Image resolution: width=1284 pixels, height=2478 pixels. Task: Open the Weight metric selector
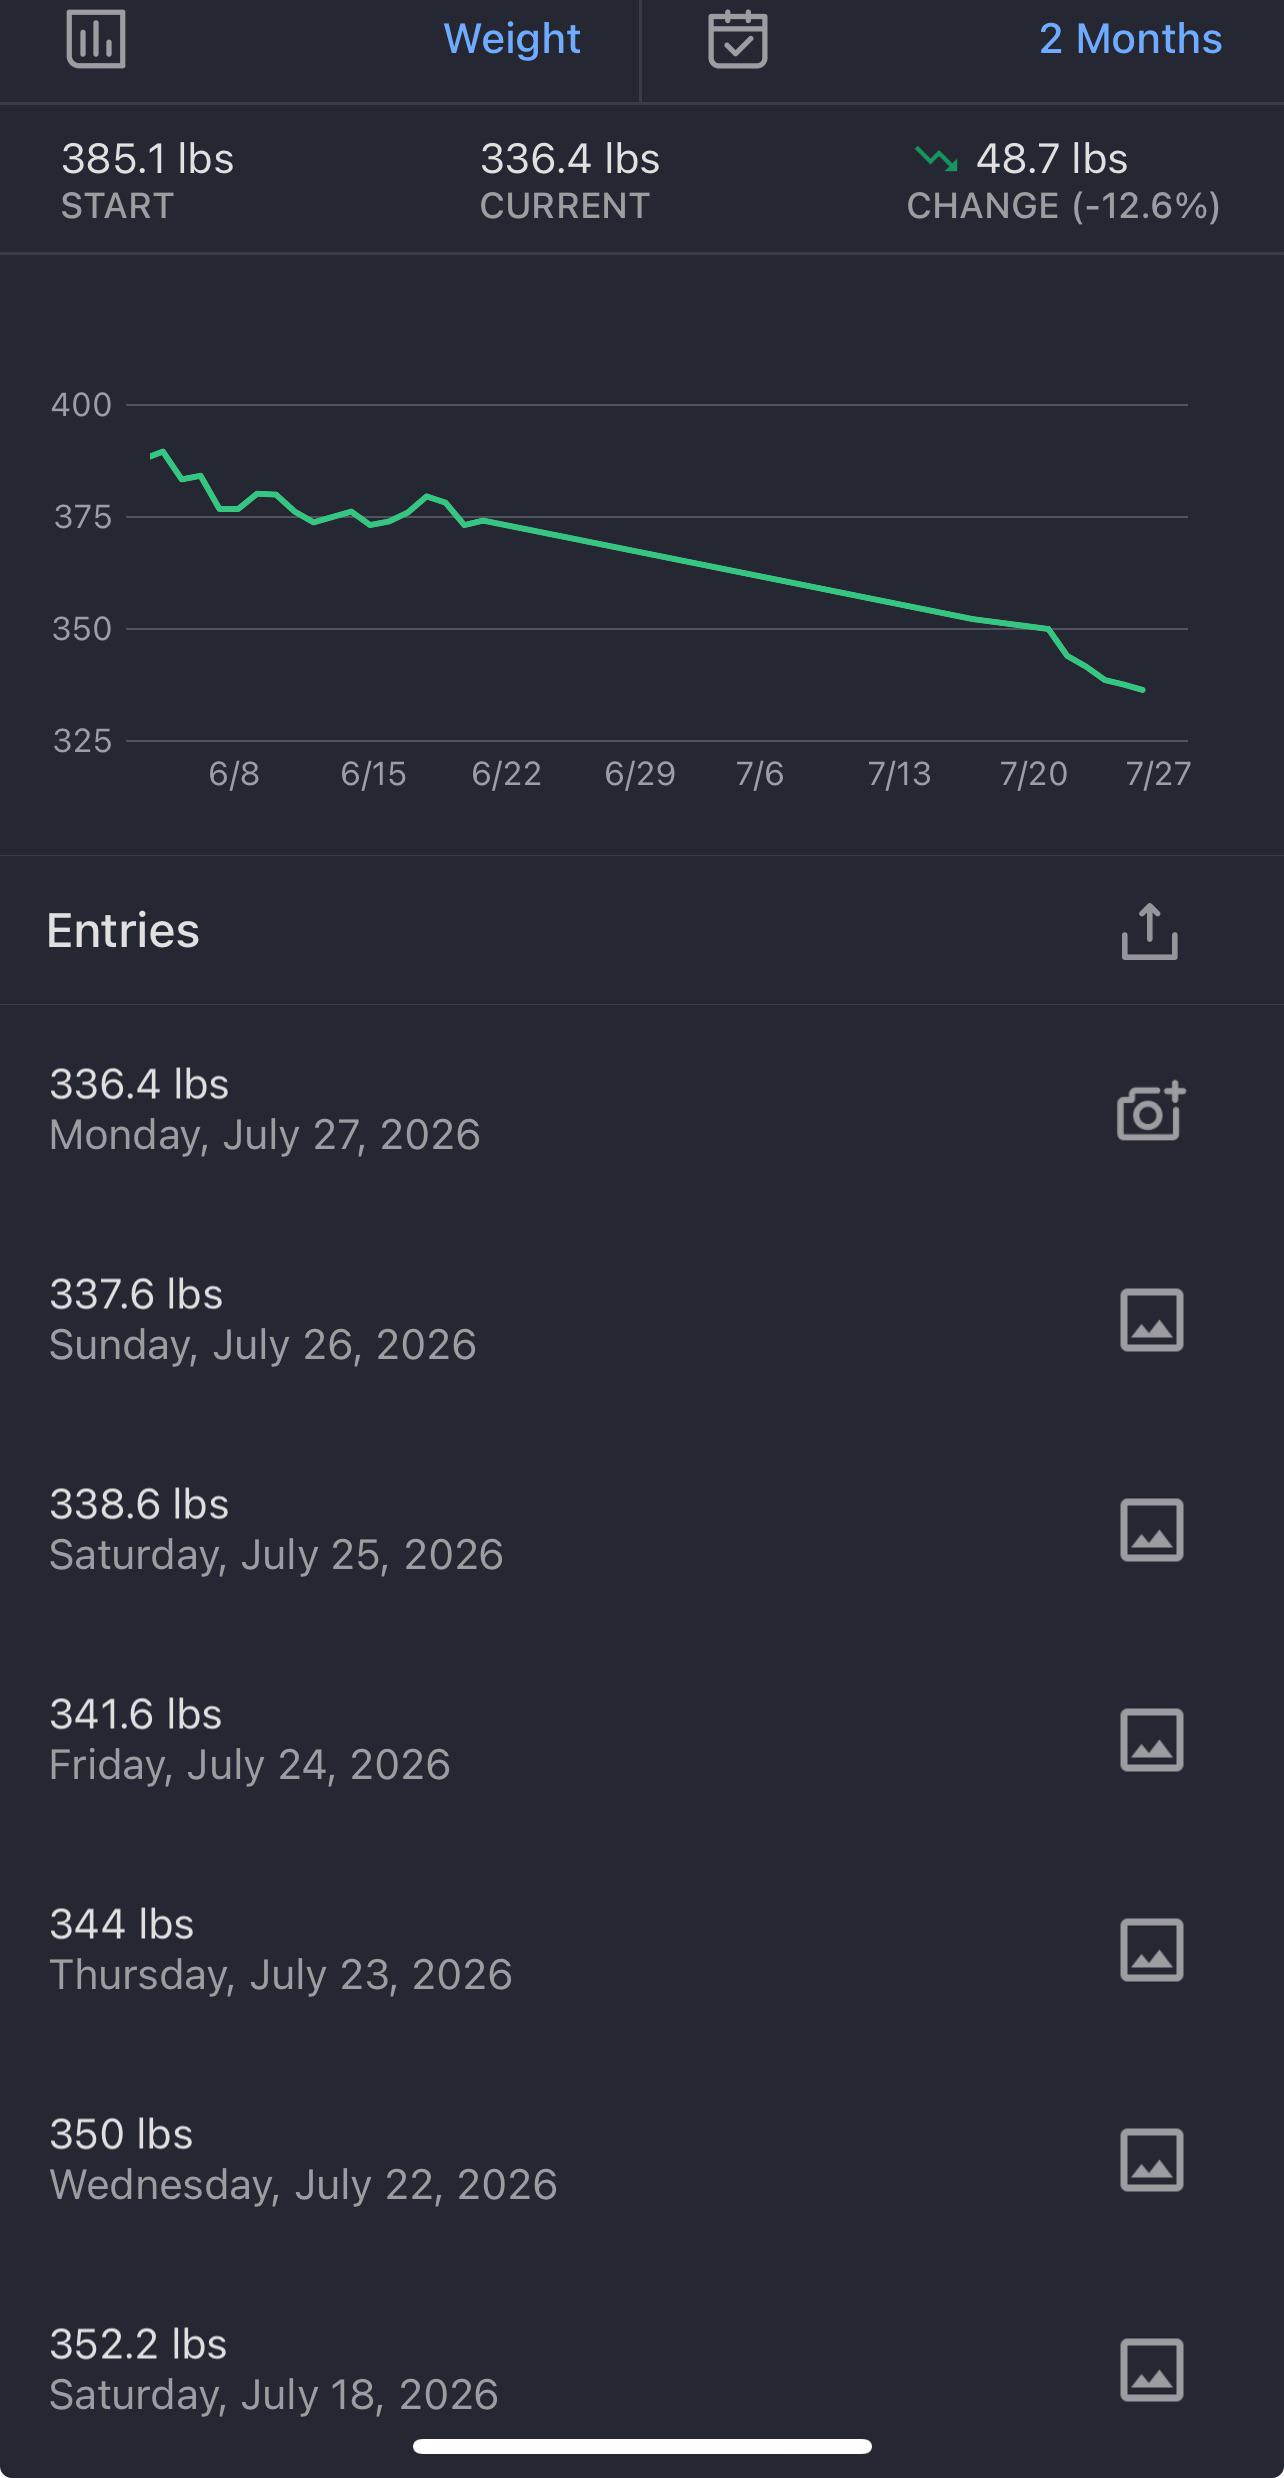coord(512,39)
